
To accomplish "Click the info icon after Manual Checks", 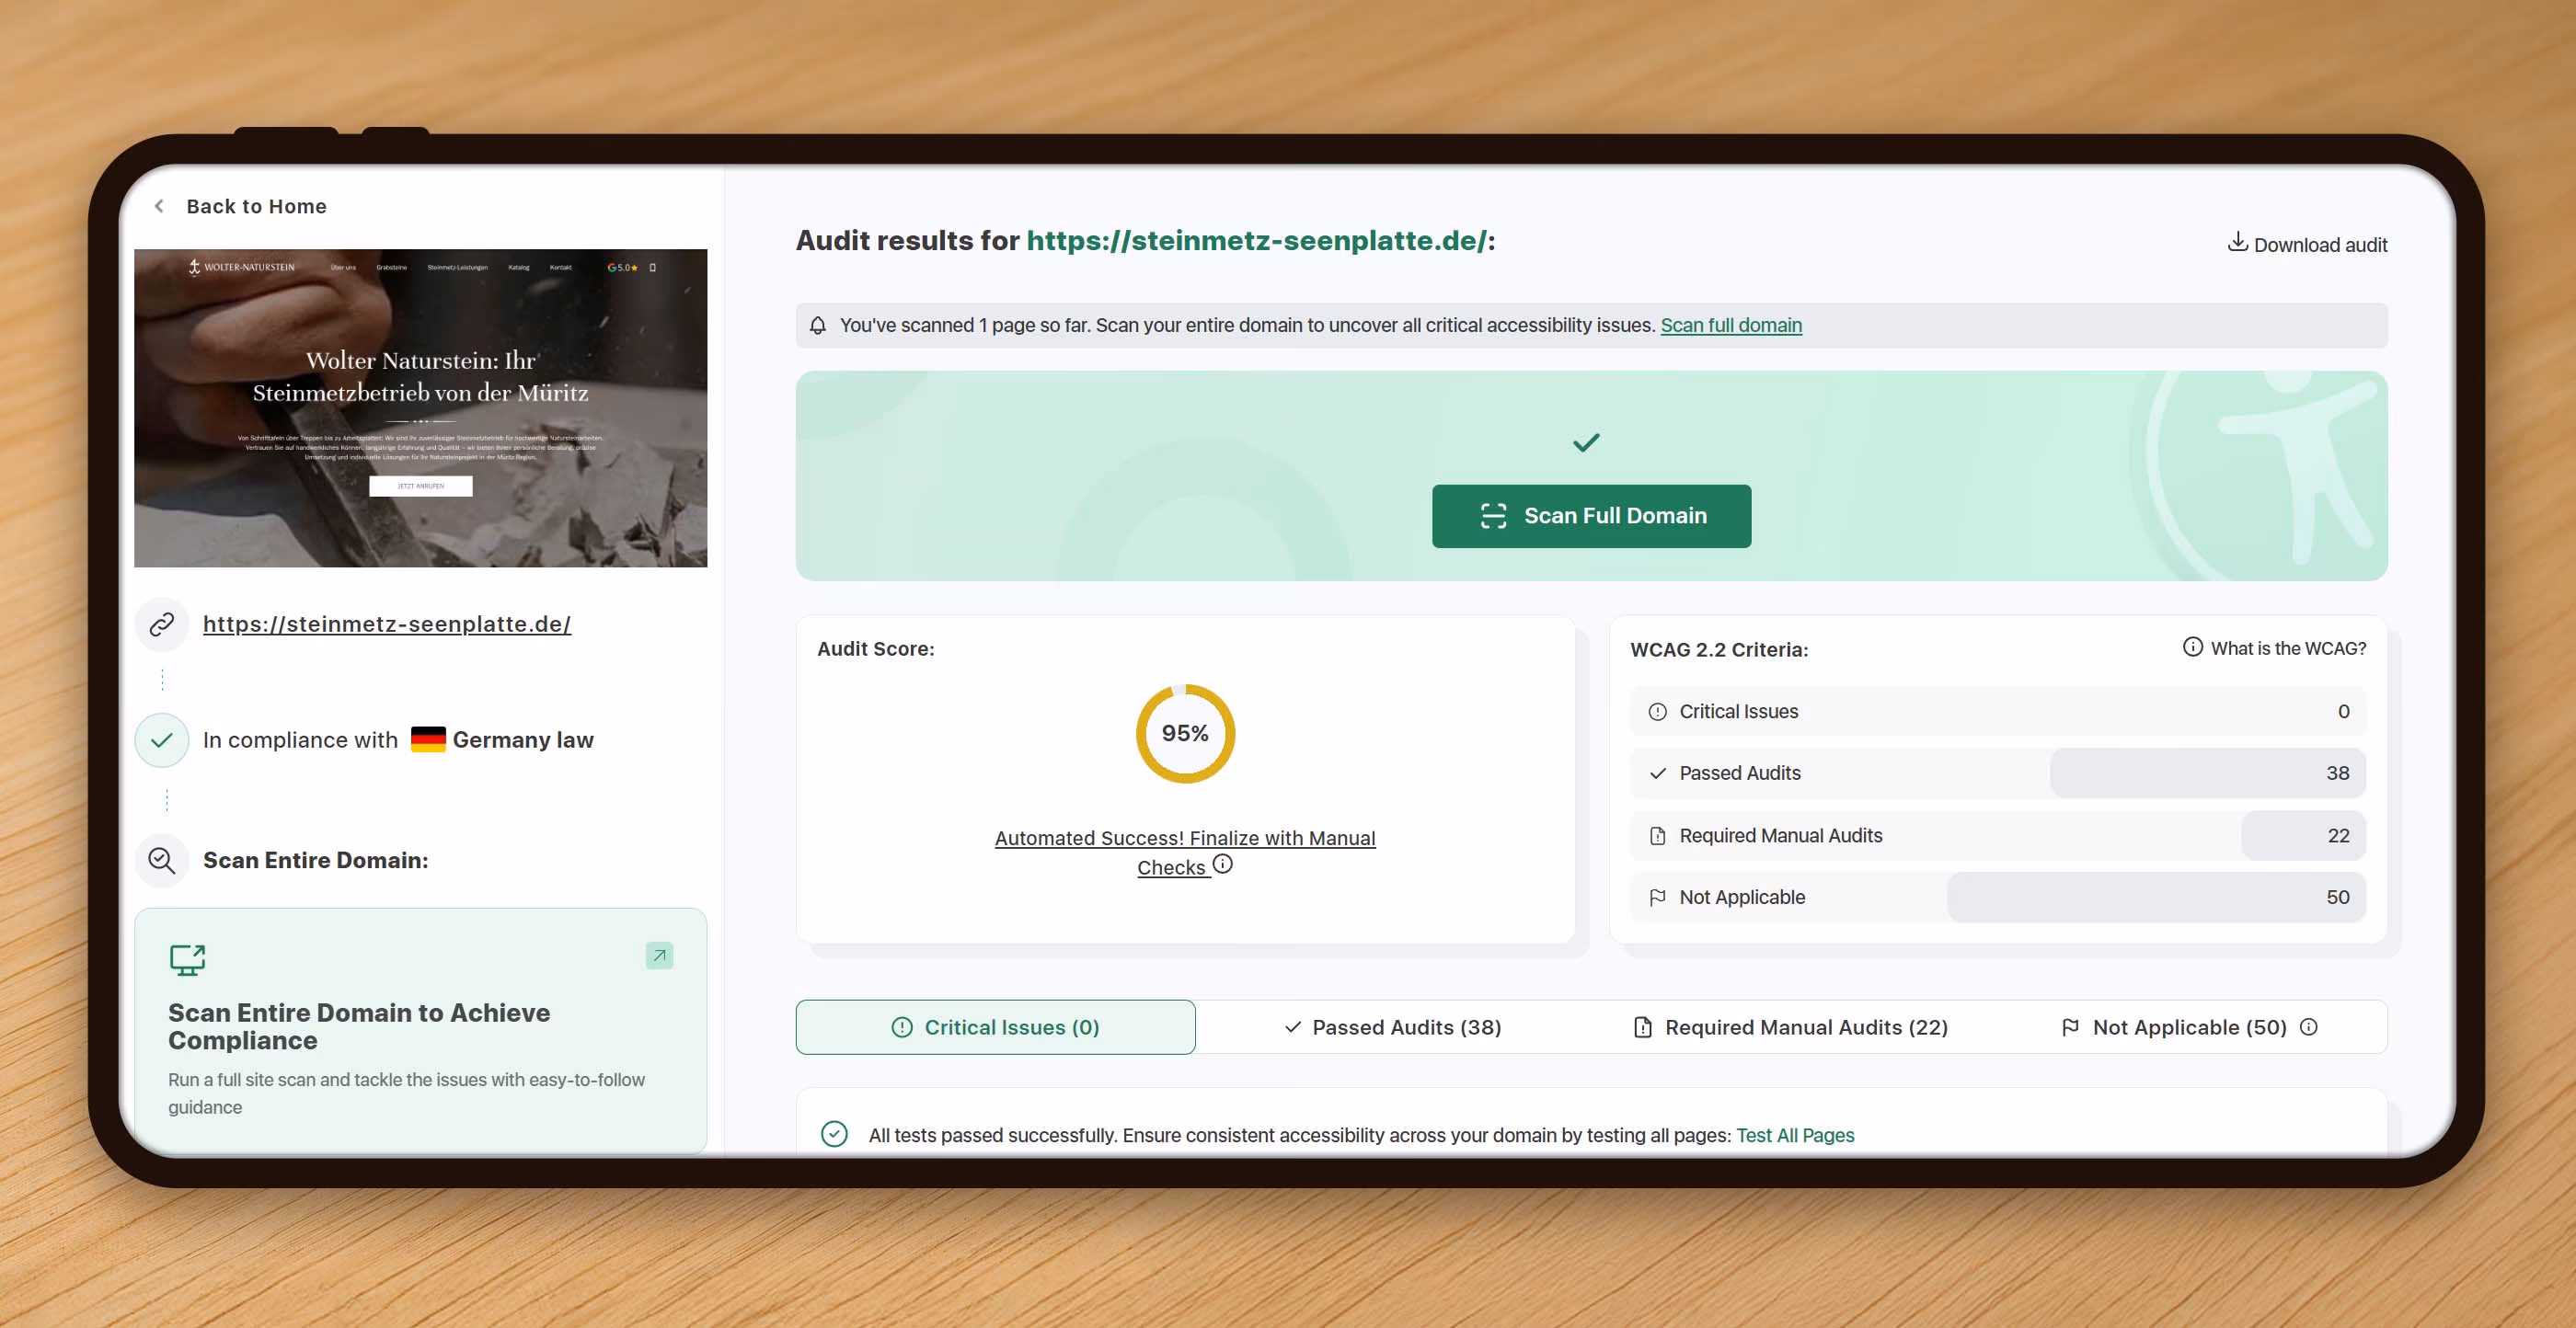I will click(1224, 866).
